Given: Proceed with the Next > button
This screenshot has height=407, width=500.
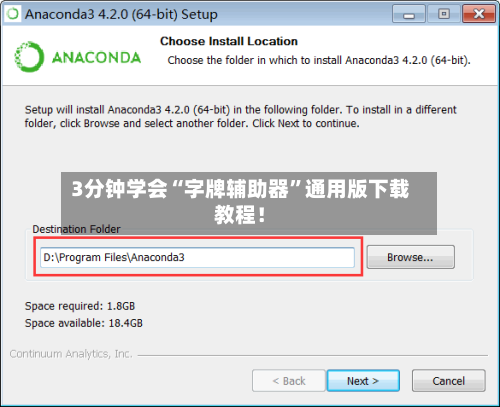Looking at the screenshot, I should 363,381.
